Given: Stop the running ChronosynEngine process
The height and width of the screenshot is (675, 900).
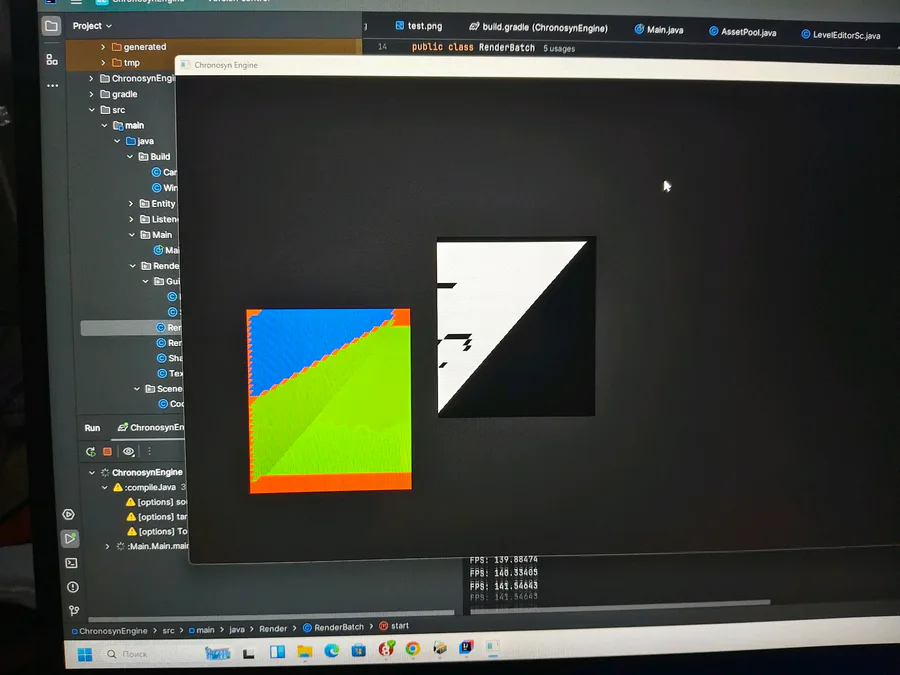Looking at the screenshot, I should click(x=107, y=452).
